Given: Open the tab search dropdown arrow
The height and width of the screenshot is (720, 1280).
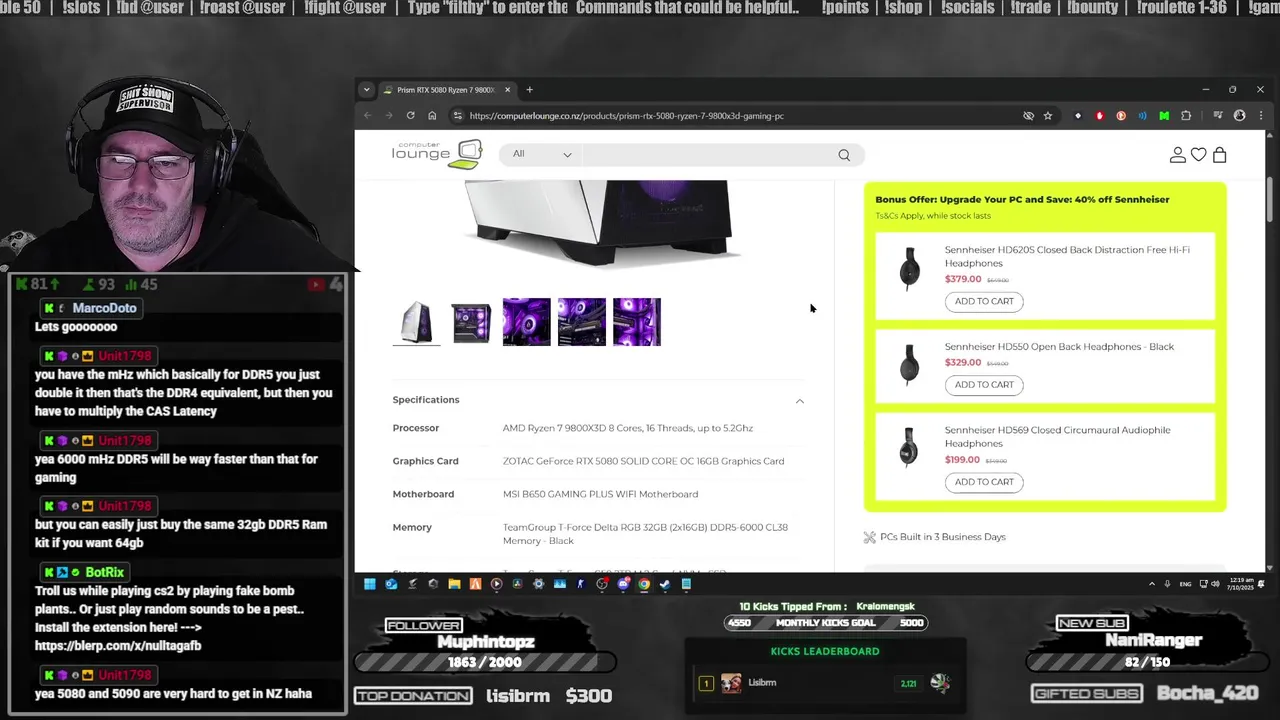Looking at the screenshot, I should tap(366, 90).
